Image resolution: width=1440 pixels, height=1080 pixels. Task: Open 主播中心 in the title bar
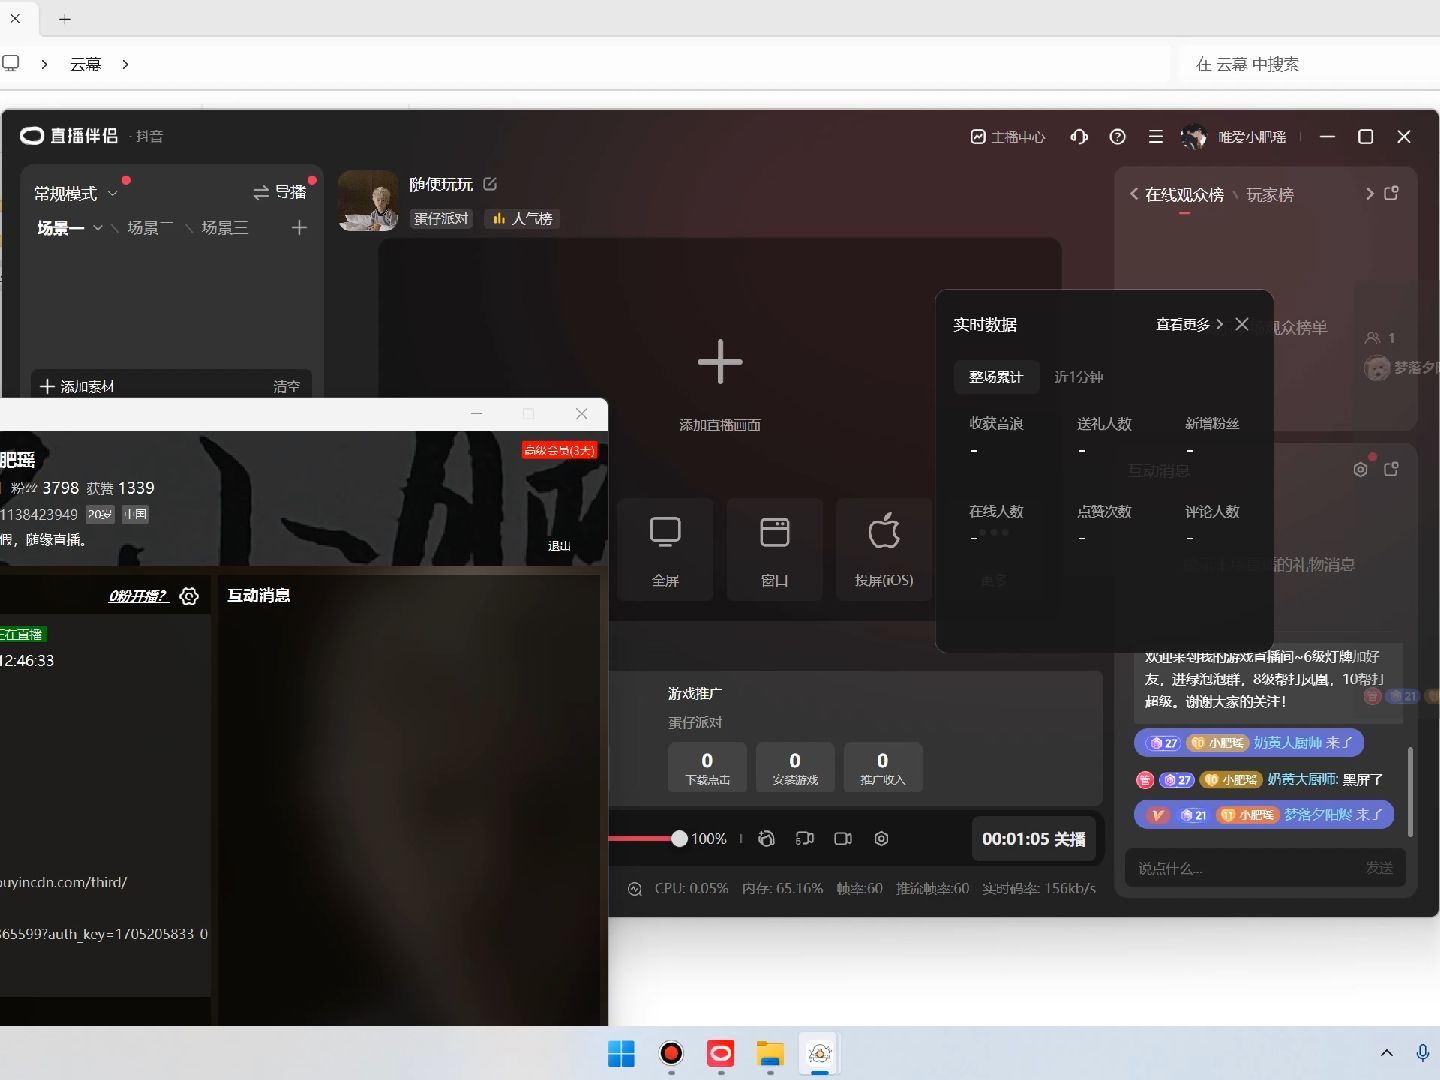point(1008,137)
